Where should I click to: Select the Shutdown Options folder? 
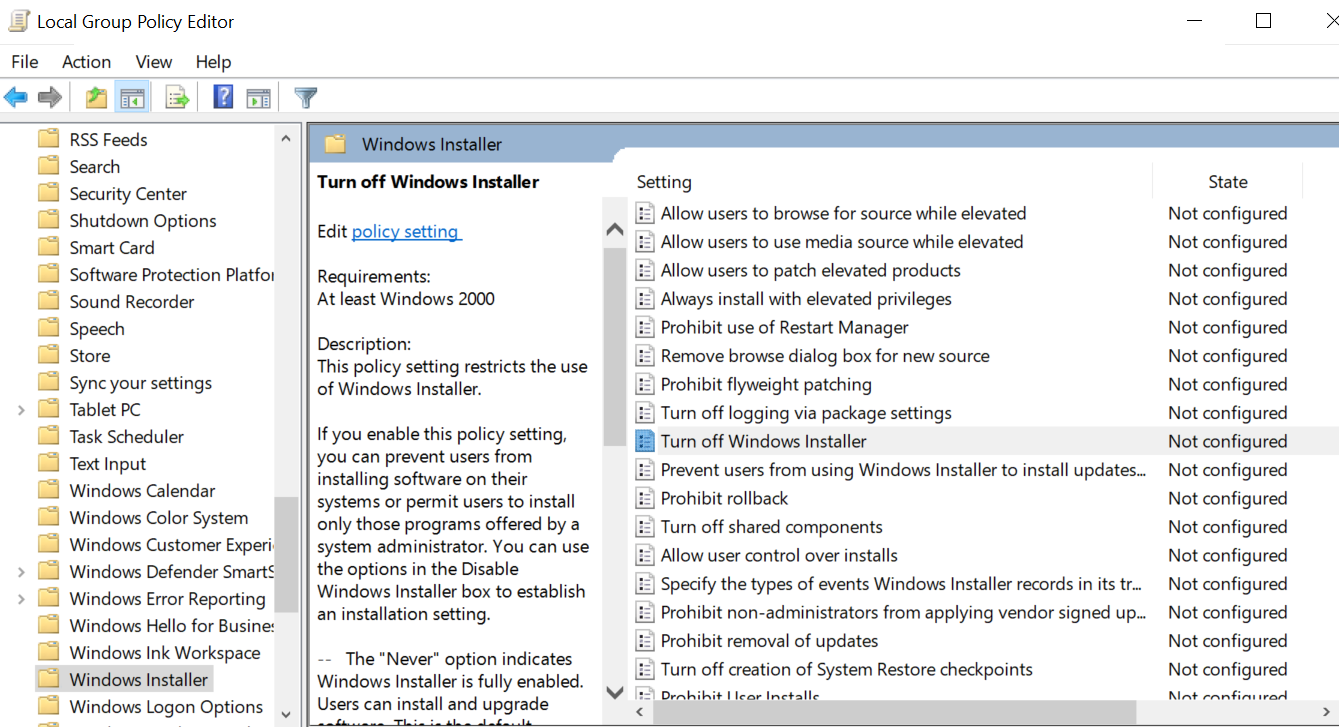(x=143, y=221)
